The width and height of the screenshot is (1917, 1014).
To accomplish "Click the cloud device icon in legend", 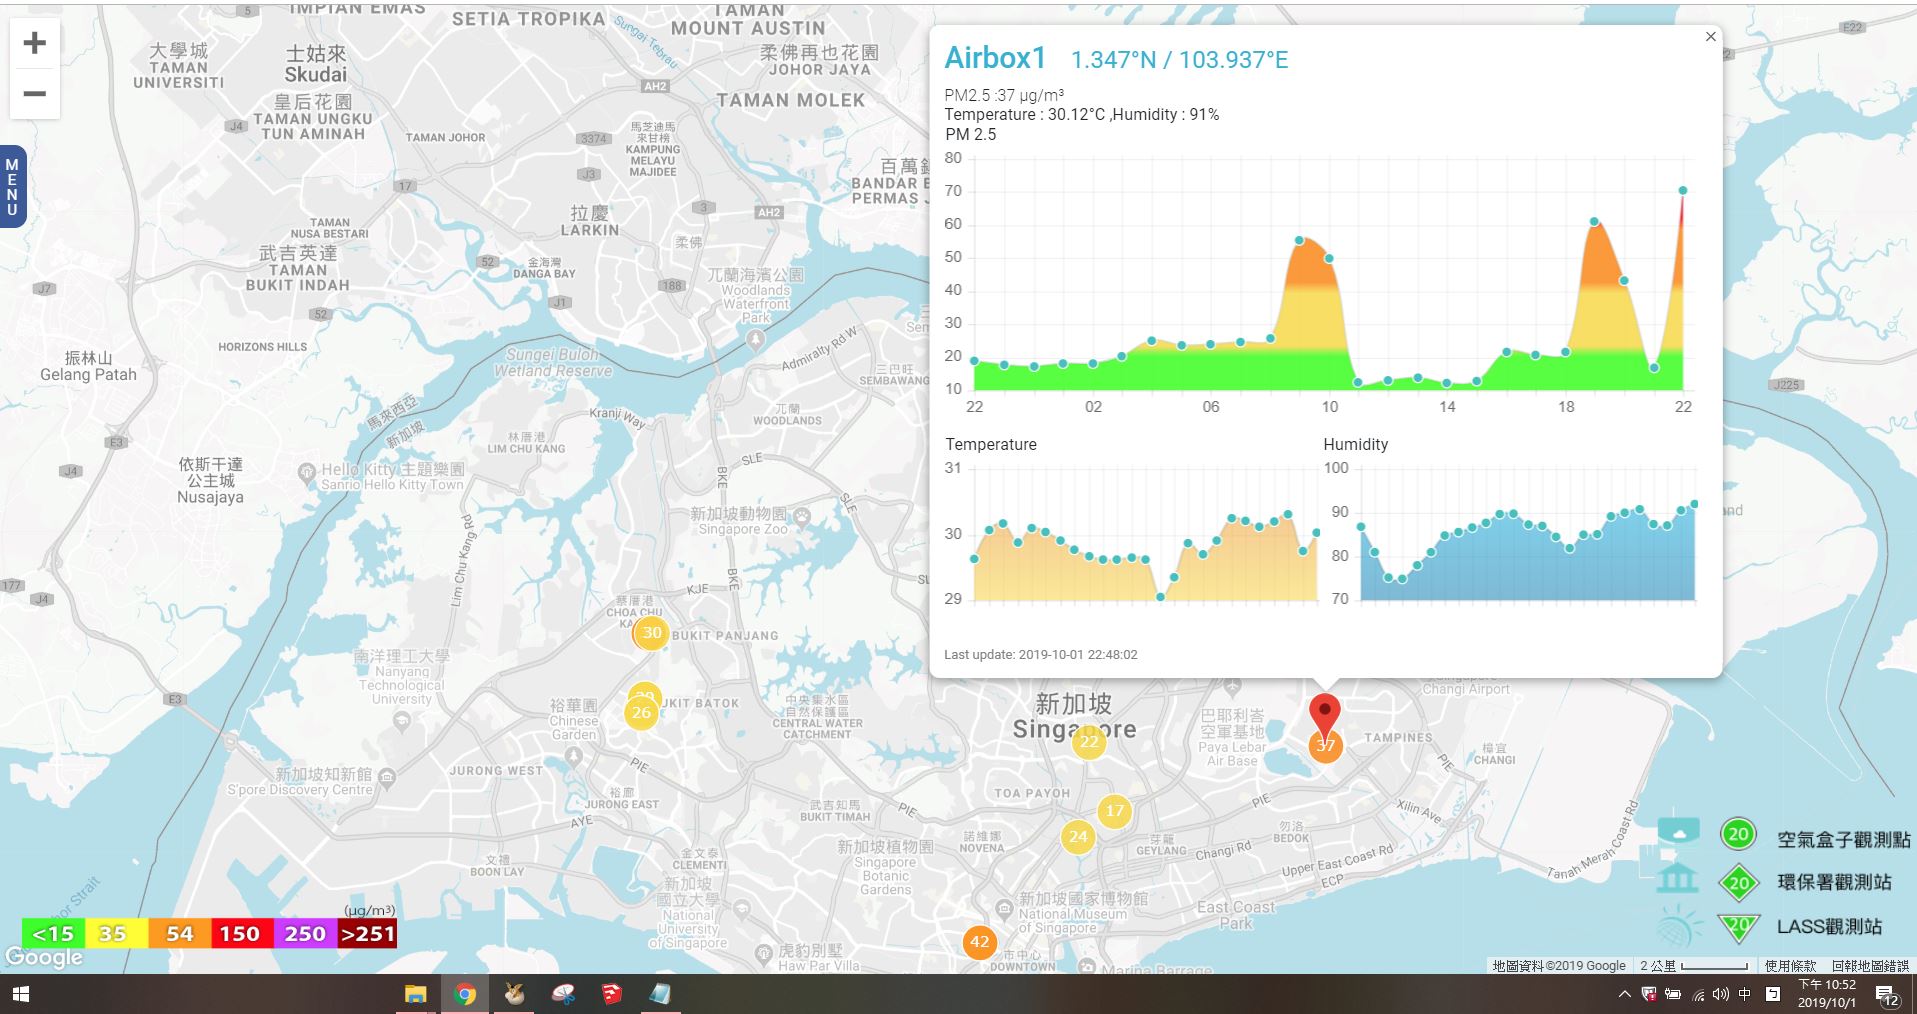I will click(1678, 832).
